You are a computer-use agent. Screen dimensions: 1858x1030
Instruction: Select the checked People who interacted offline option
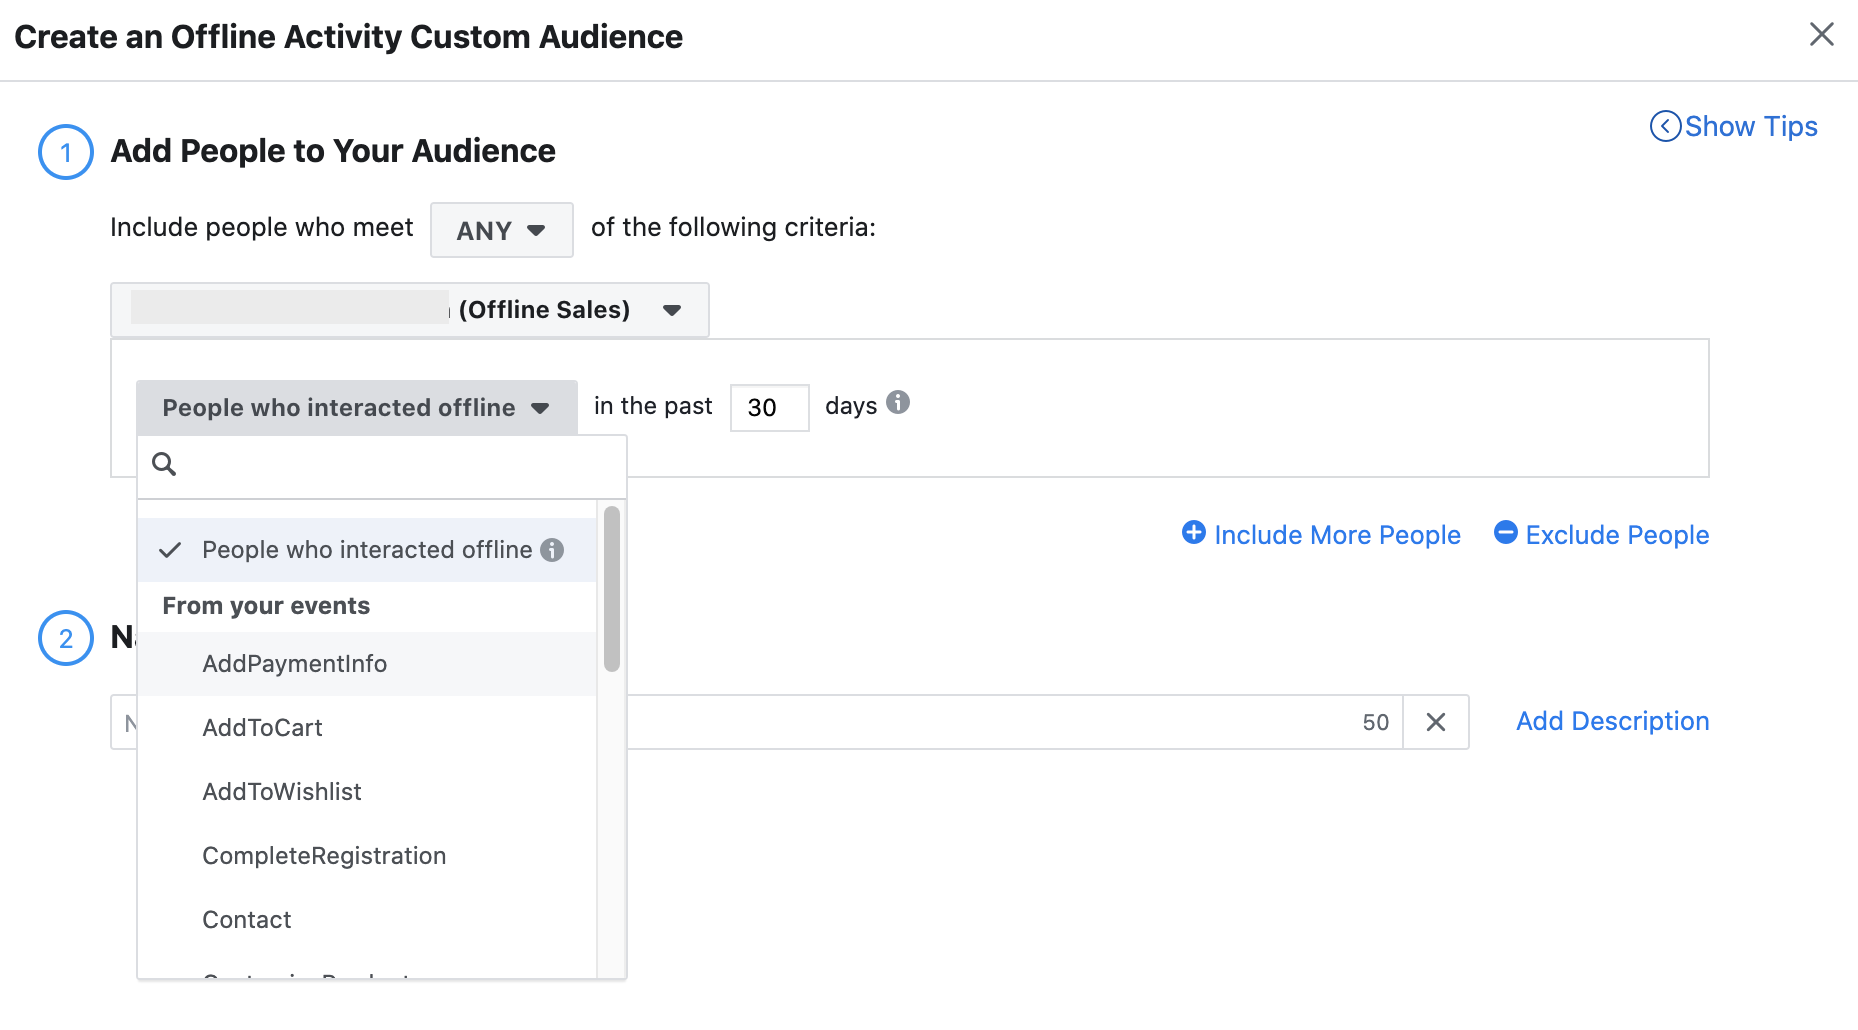(x=367, y=549)
